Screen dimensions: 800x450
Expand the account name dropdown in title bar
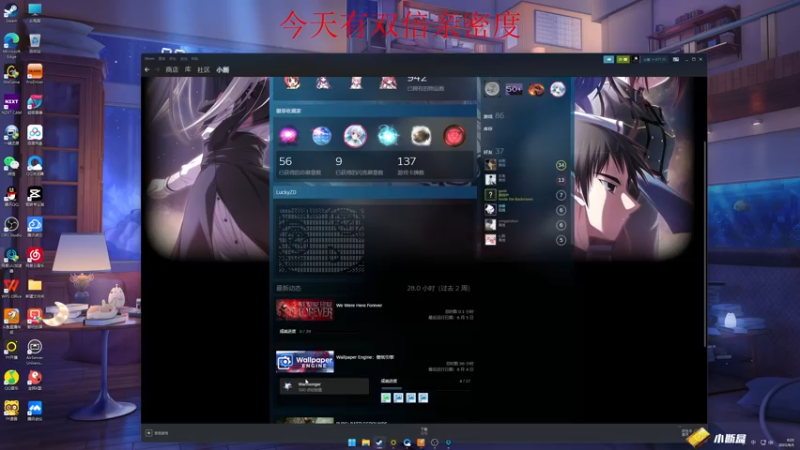click(x=655, y=59)
